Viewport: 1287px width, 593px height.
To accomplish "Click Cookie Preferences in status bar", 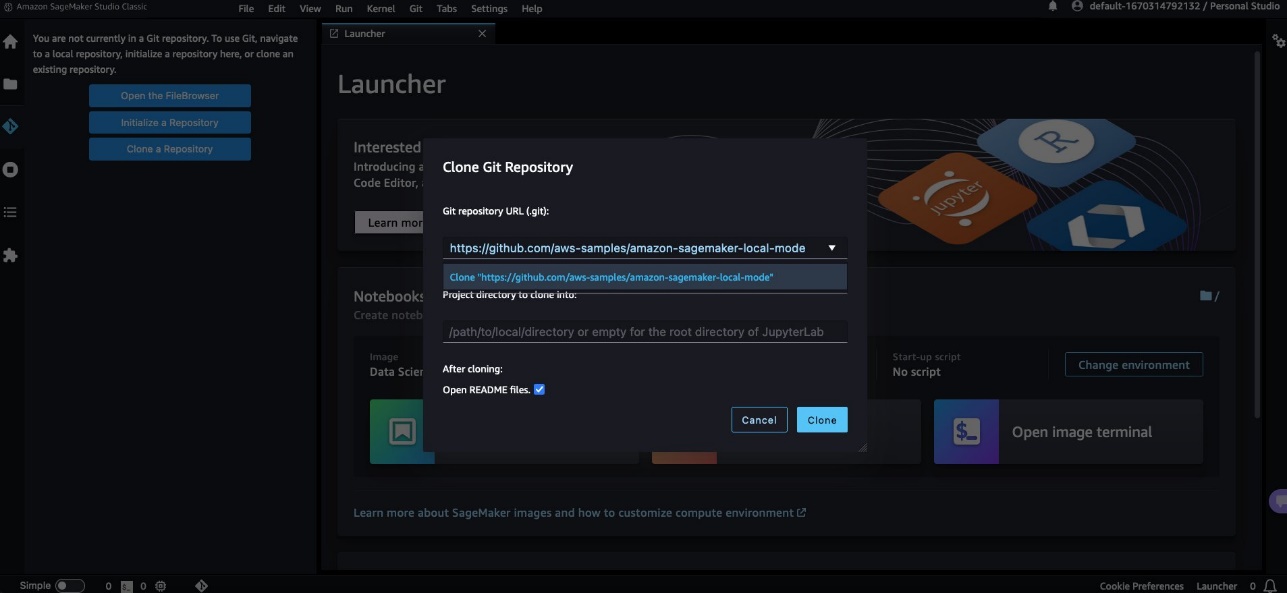I will click(1141, 586).
